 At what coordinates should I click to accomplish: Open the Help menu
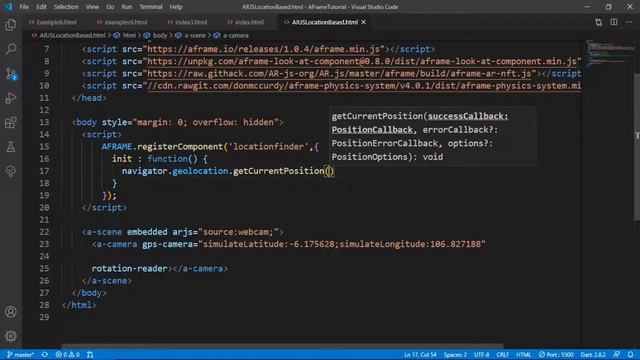[x=176, y=7]
